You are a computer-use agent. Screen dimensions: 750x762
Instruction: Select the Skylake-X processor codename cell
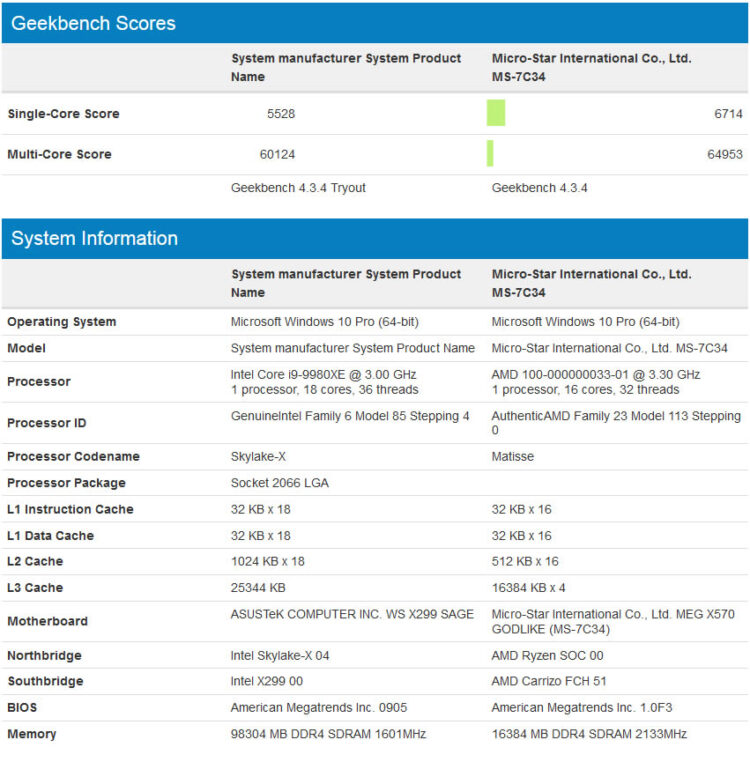point(259,457)
